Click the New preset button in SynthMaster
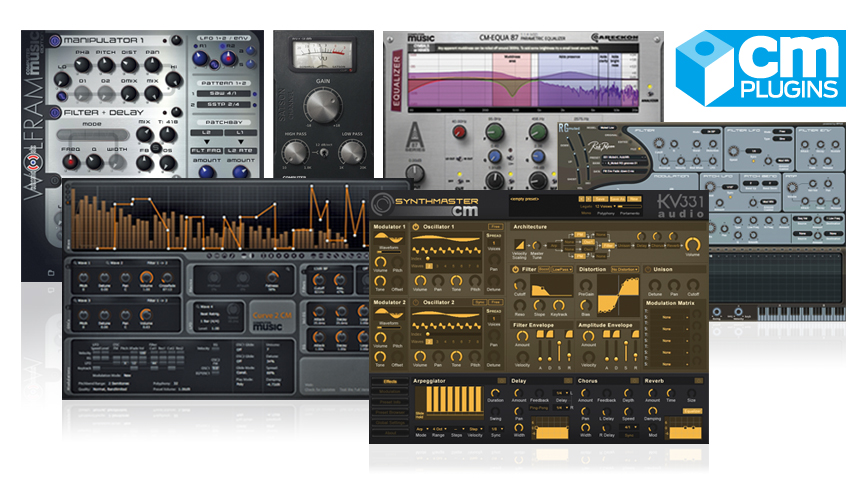Screen dimensions: 860x478 tap(634, 198)
